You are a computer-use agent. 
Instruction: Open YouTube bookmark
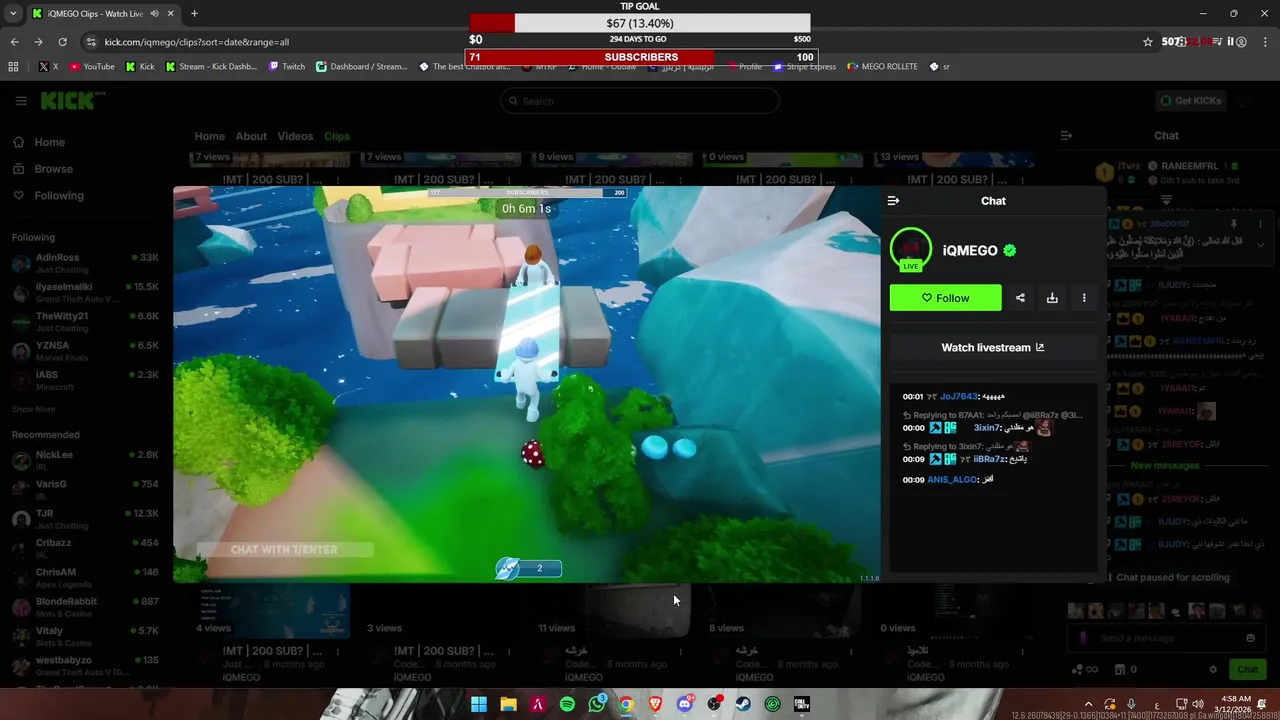pyautogui.click(x=92, y=67)
